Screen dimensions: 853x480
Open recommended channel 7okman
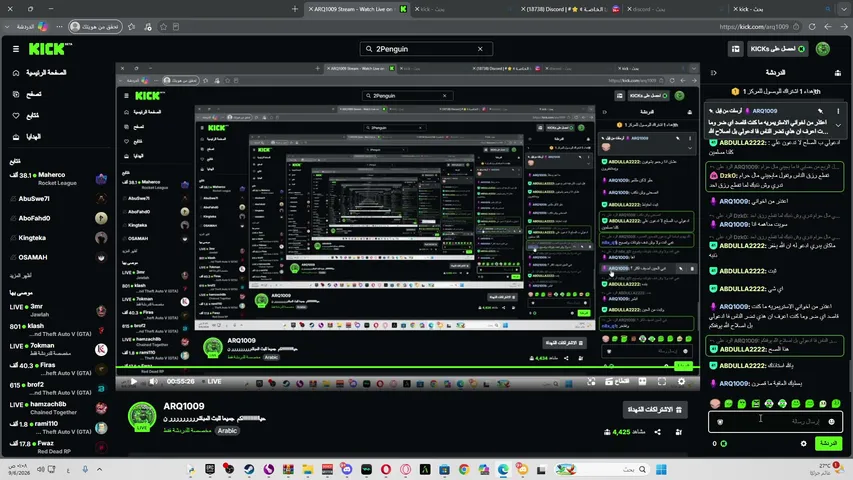pyautogui.click(x=58, y=349)
